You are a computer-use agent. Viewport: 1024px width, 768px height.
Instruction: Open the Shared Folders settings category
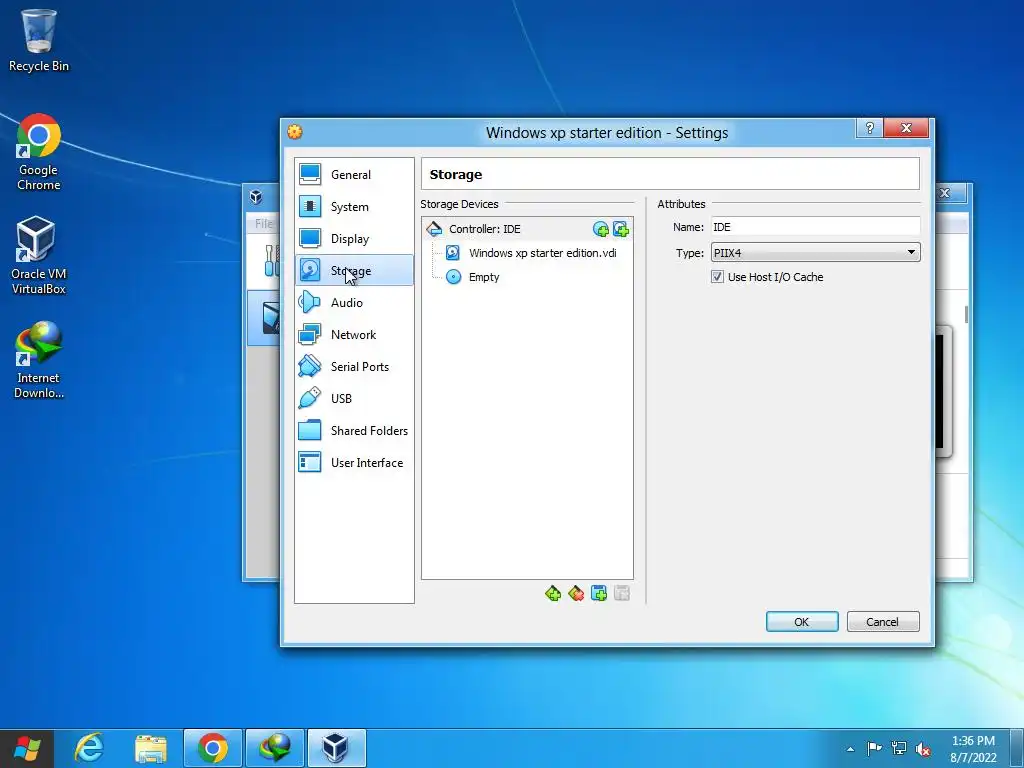coord(354,430)
